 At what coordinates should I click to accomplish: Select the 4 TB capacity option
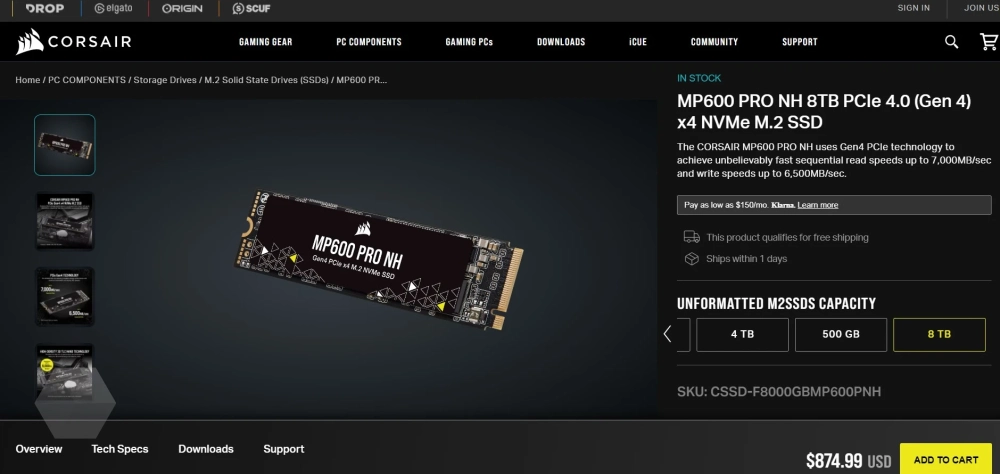742,335
